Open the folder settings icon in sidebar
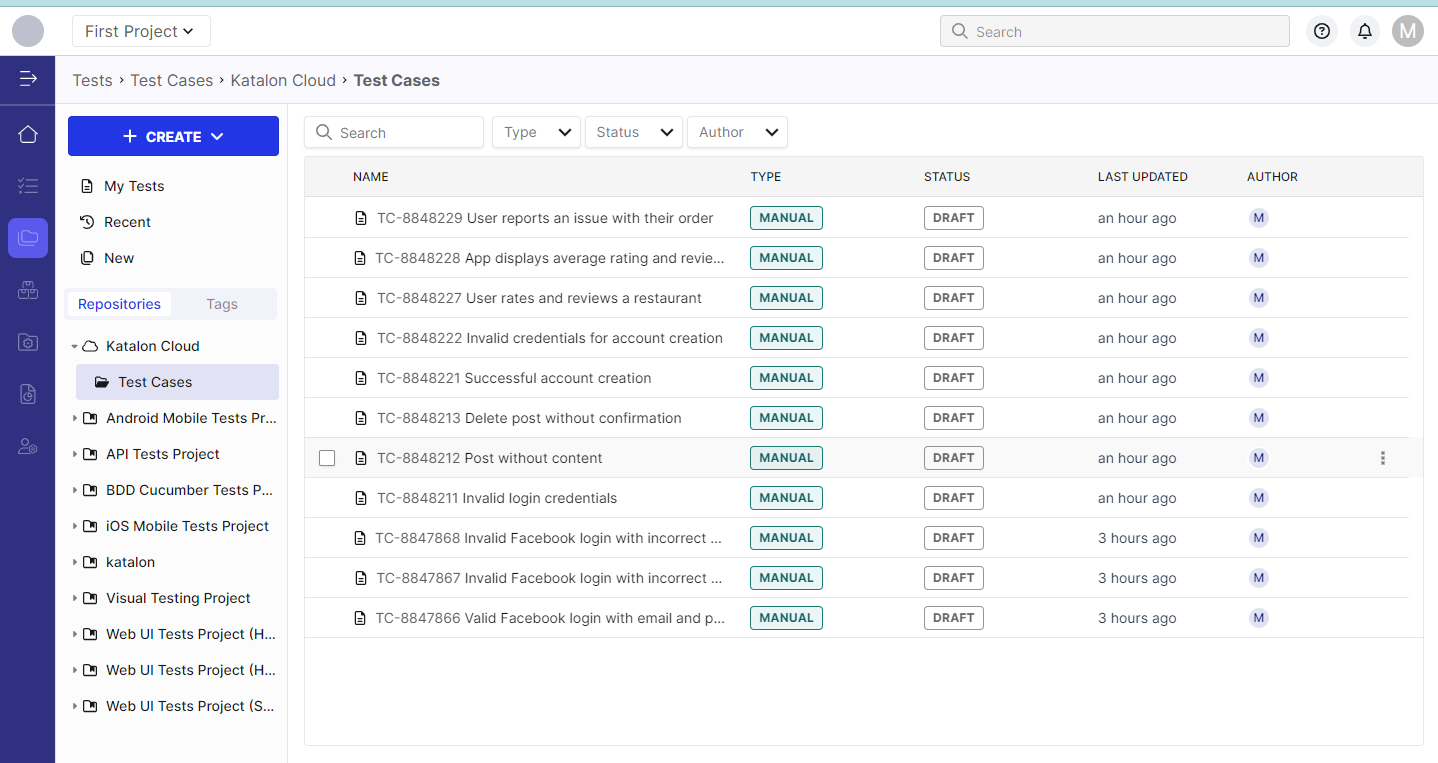Viewport: 1438px width, 763px height. [x=28, y=342]
